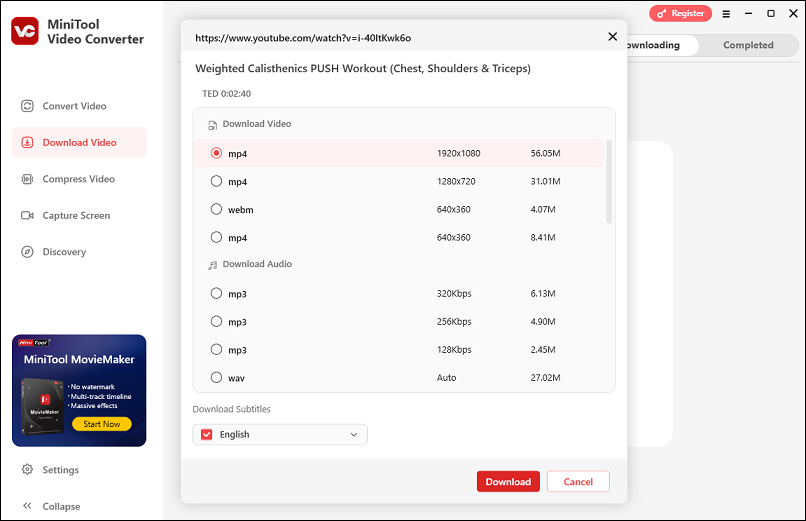
Task: Click the Discovery compass icon
Action: (27, 252)
